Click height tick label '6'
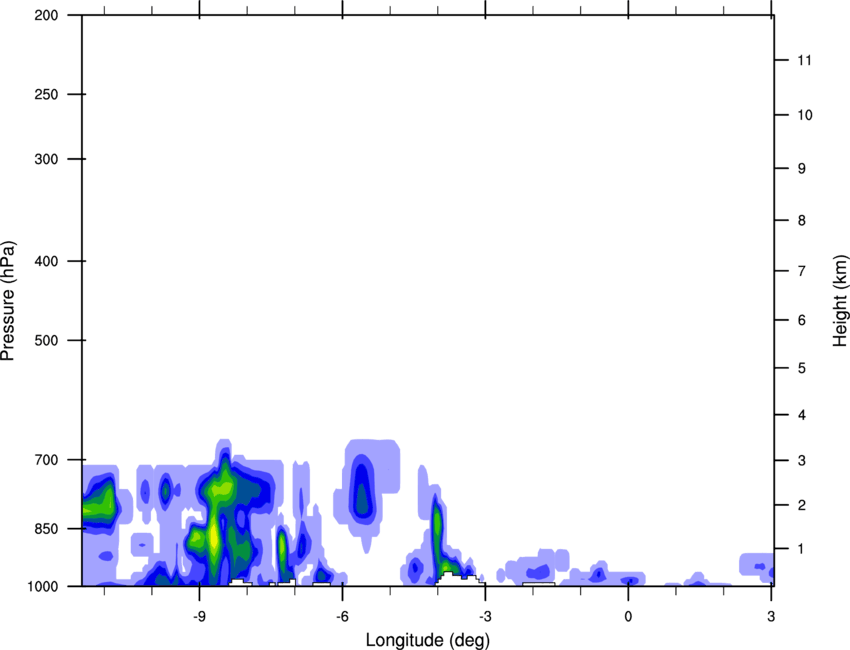Screen dimensions: 850x650 click(x=802, y=320)
